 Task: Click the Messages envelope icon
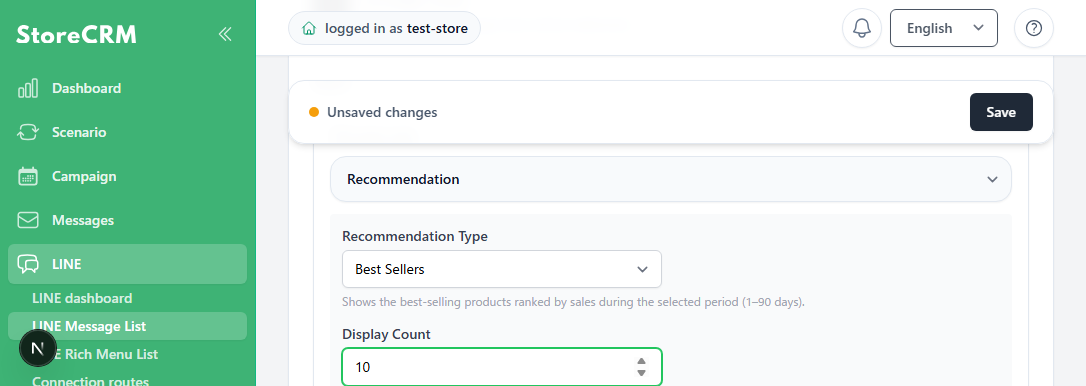coord(28,220)
